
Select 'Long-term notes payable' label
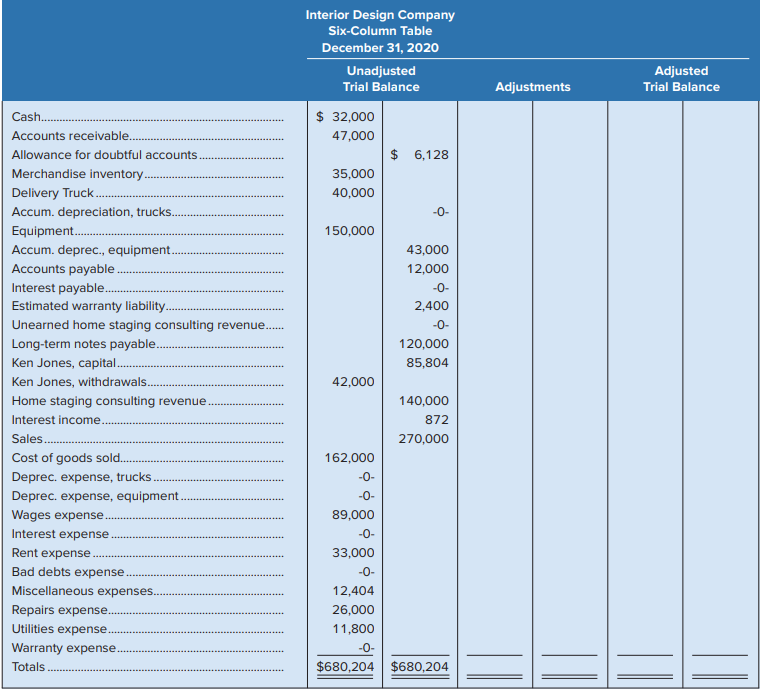[x=84, y=344]
